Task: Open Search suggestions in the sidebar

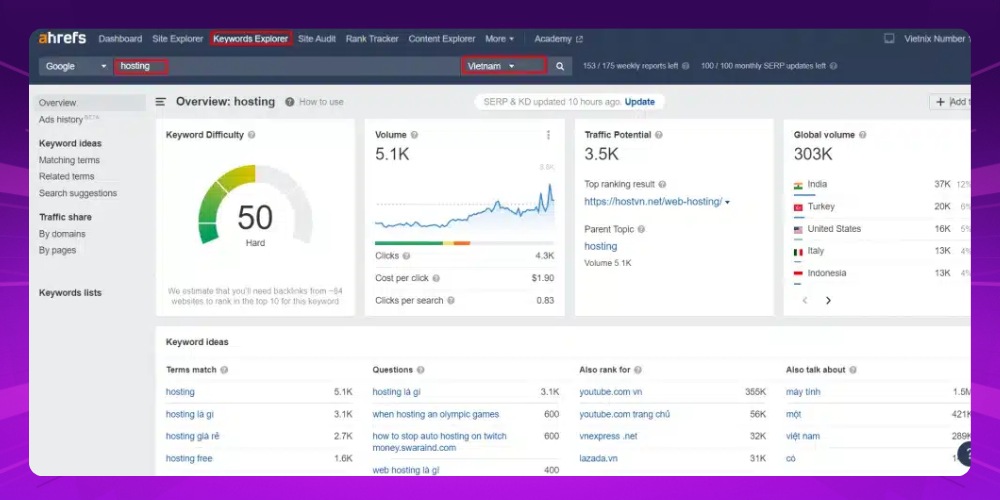Action: point(78,193)
